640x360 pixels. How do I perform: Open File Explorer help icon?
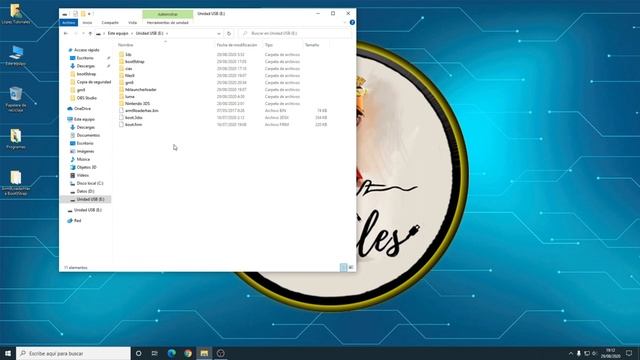[x=352, y=22]
